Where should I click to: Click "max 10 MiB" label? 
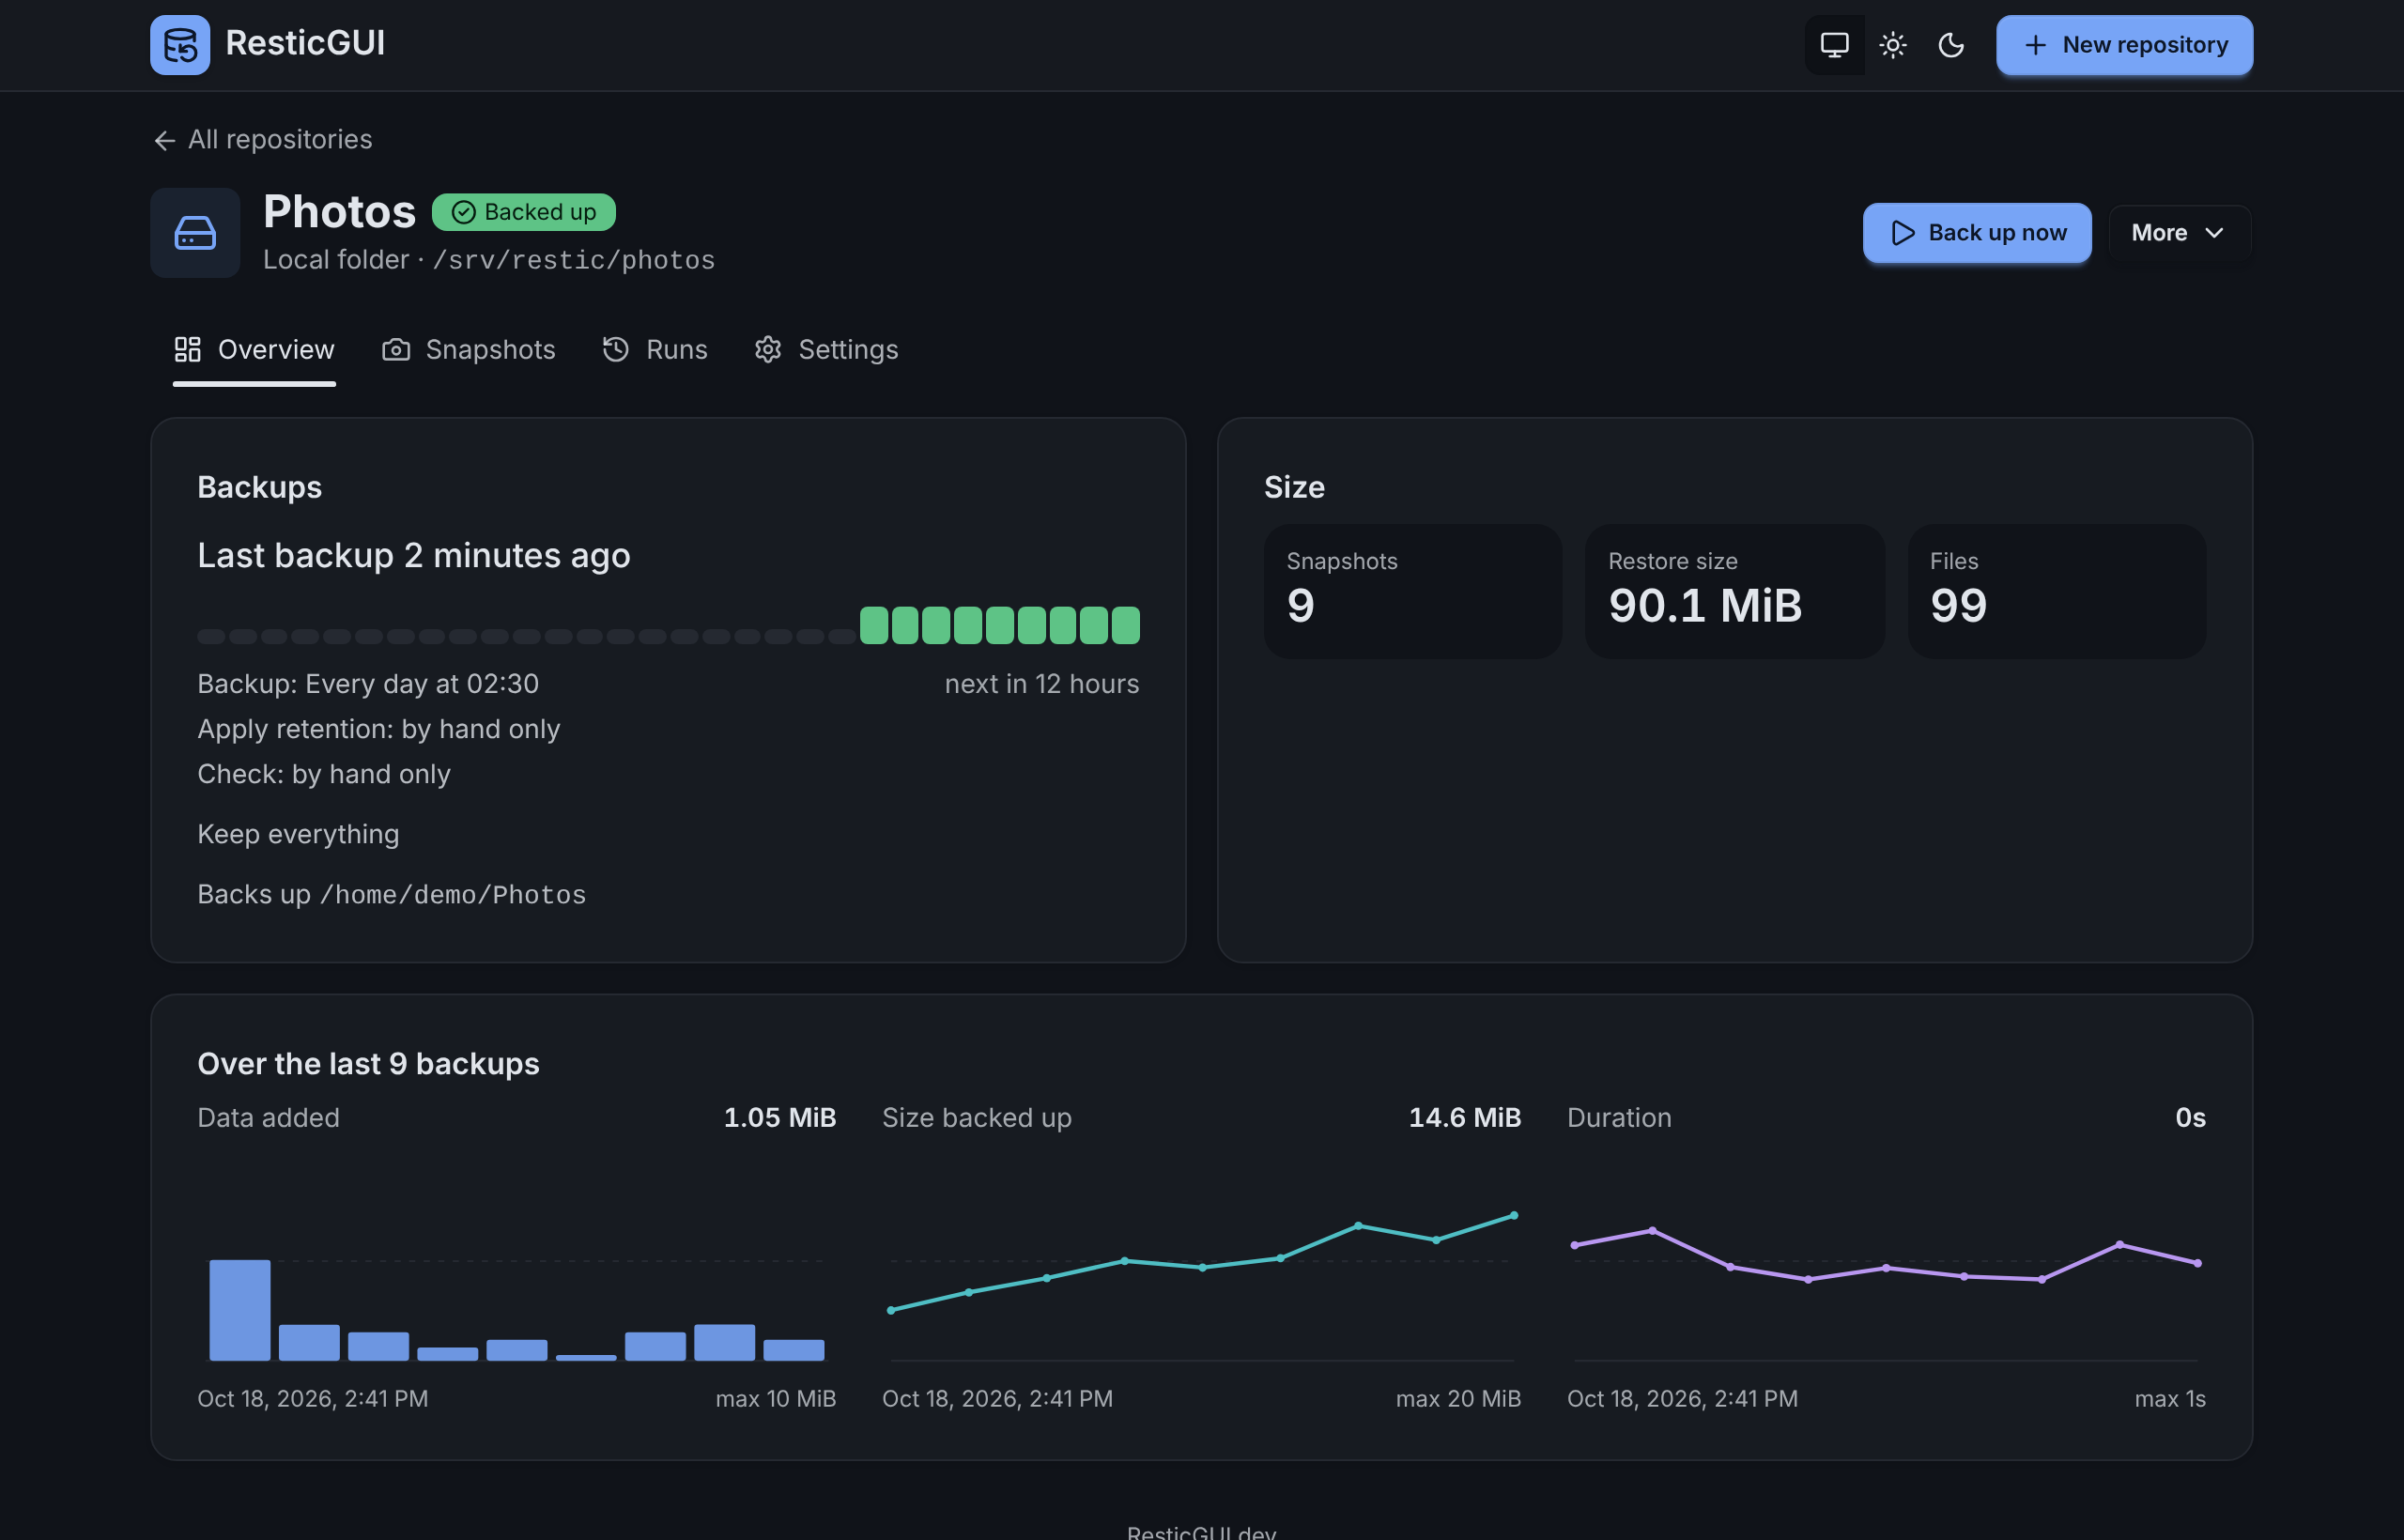[776, 1399]
